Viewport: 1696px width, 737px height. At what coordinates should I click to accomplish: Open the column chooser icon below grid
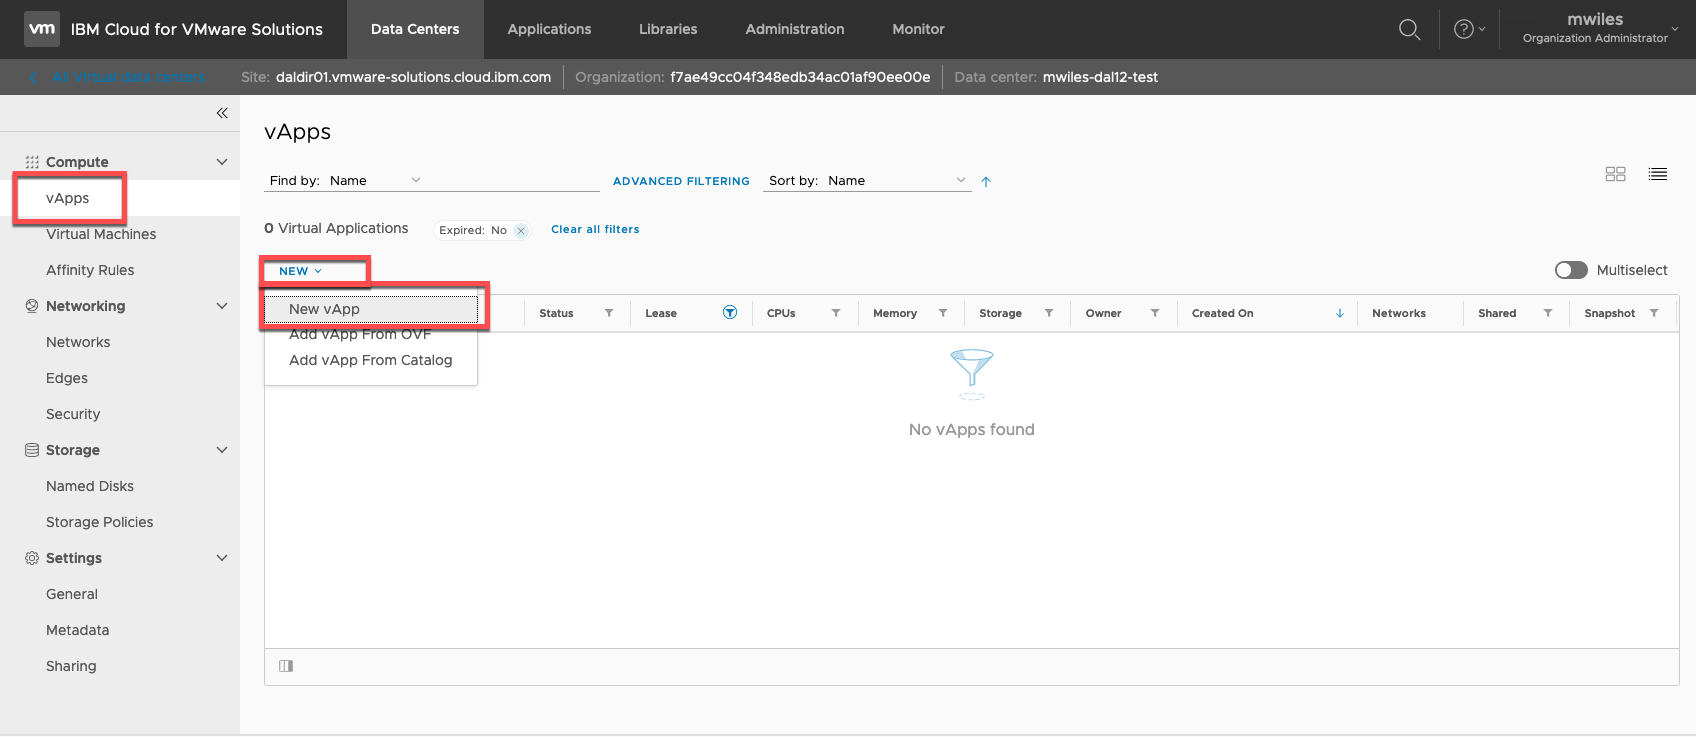(x=286, y=666)
